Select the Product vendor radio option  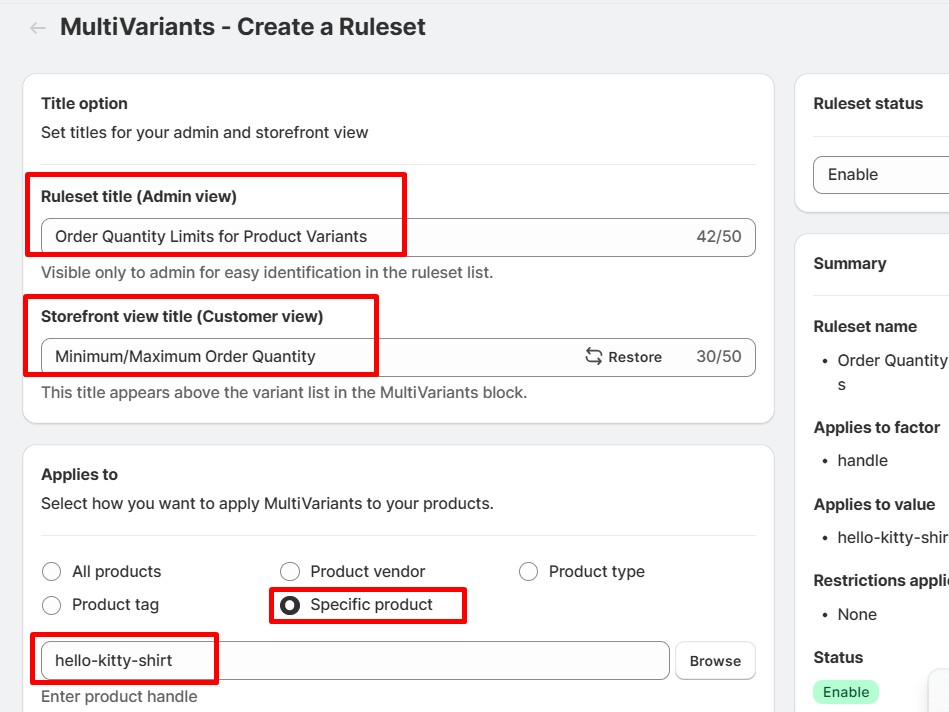[290, 572]
